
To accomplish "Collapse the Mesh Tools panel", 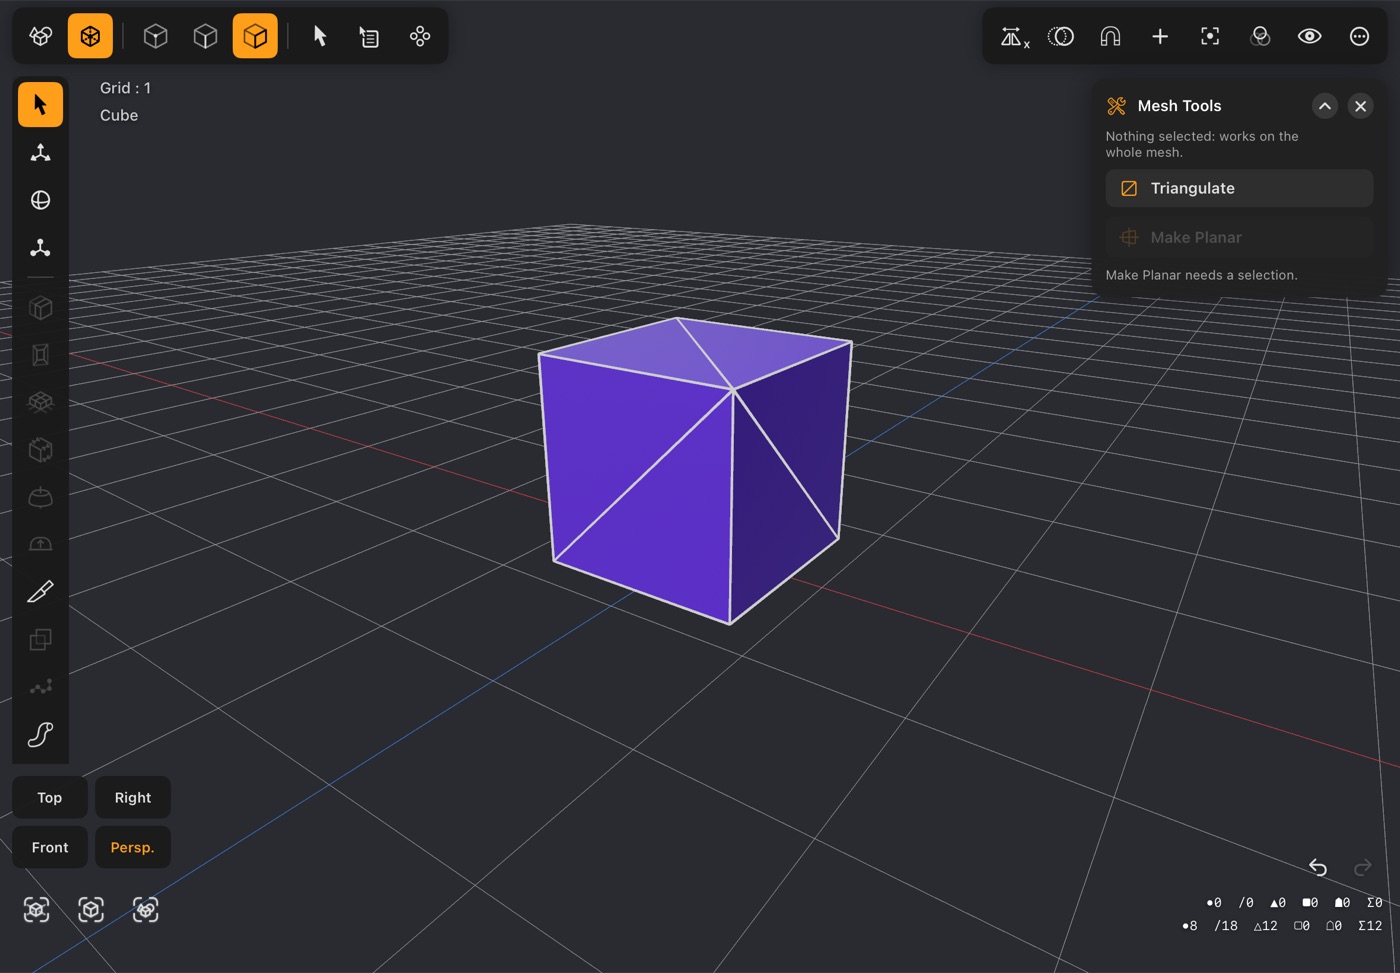I will tap(1324, 106).
